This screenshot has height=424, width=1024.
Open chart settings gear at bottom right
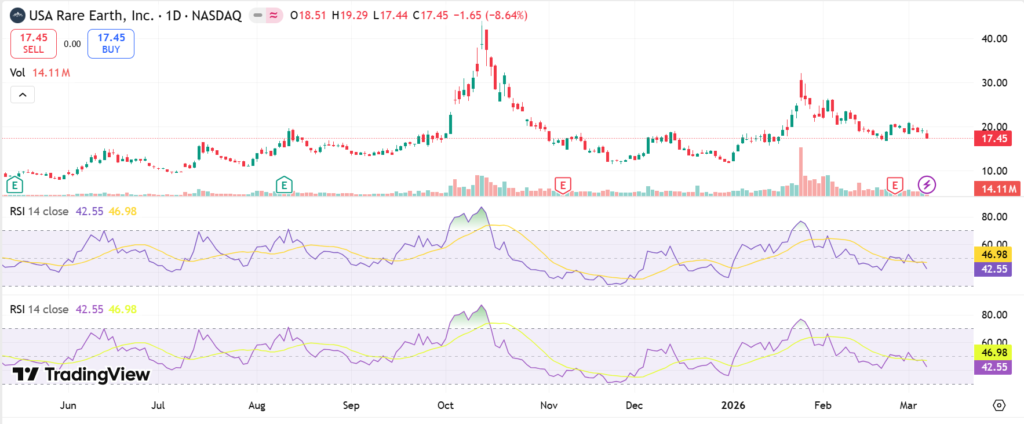(998, 405)
